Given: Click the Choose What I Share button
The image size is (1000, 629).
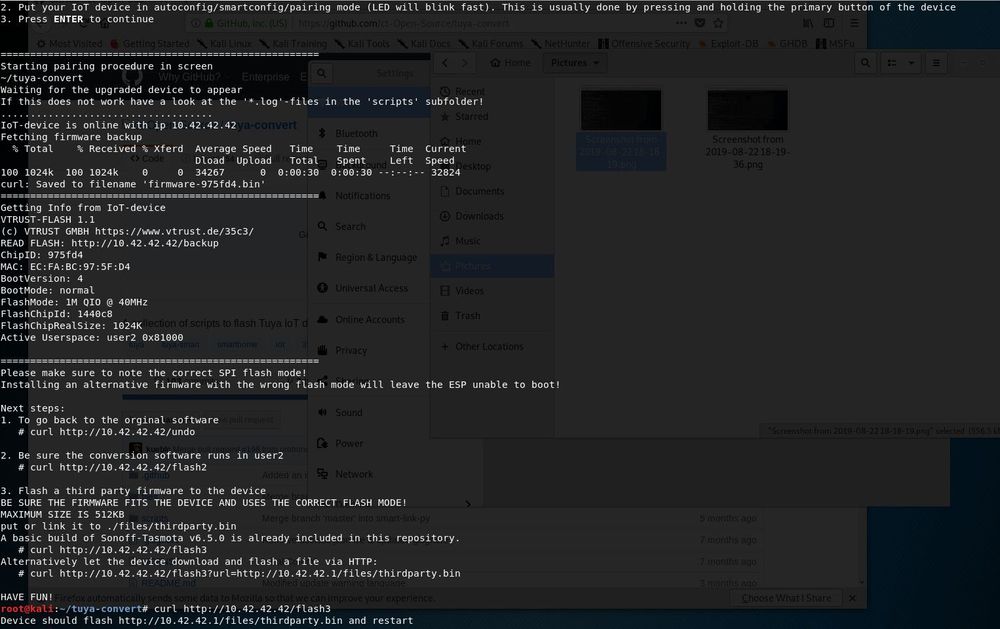Looking at the screenshot, I should (x=789, y=597).
